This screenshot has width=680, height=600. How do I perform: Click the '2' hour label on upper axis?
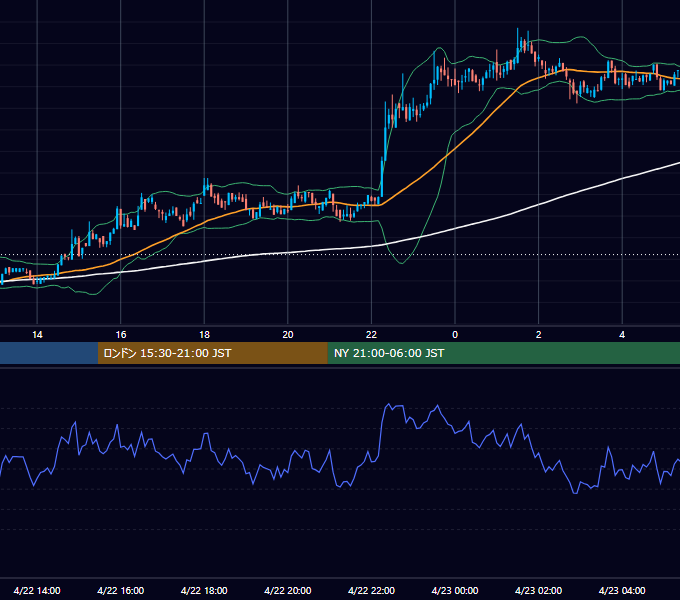click(539, 335)
